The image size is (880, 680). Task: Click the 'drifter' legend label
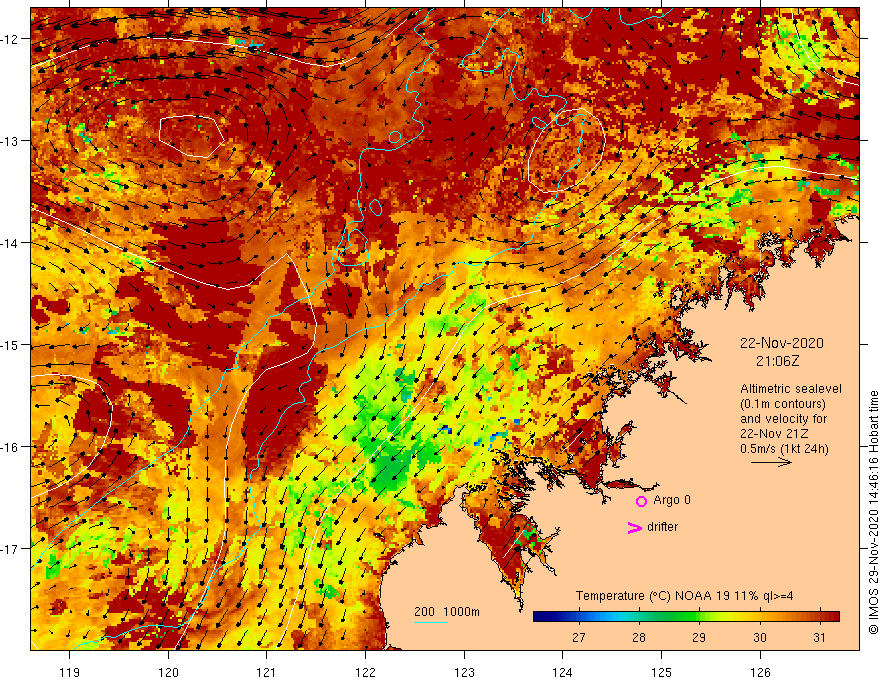coord(662,527)
